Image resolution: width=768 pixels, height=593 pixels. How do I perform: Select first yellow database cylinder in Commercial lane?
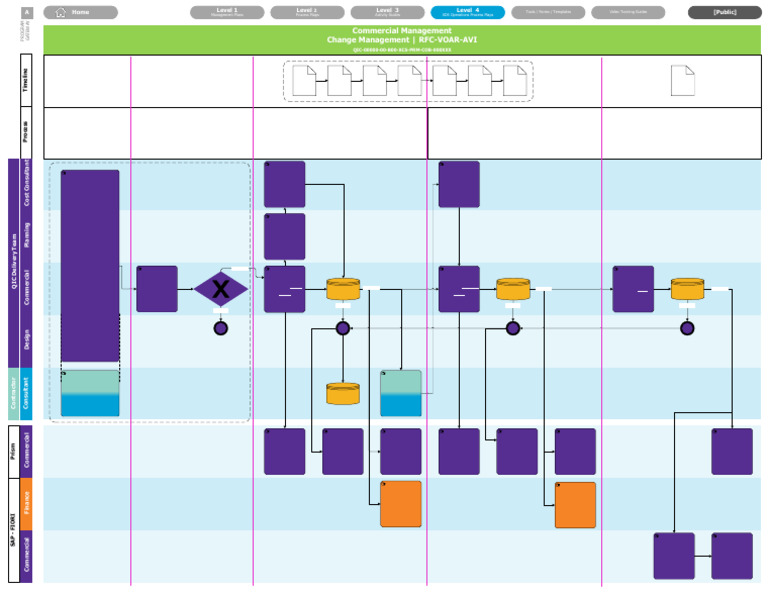coord(343,289)
